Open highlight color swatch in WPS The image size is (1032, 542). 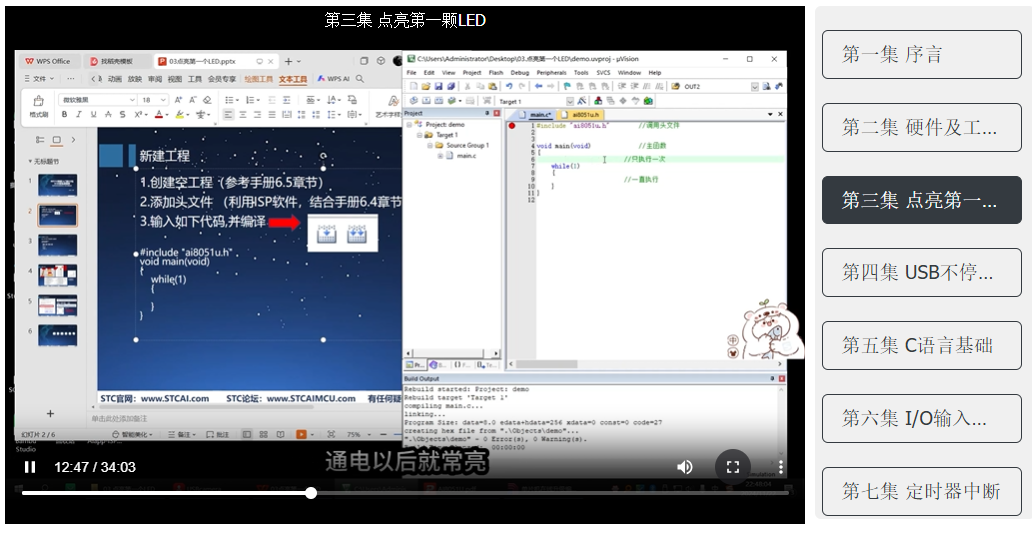click(x=180, y=114)
